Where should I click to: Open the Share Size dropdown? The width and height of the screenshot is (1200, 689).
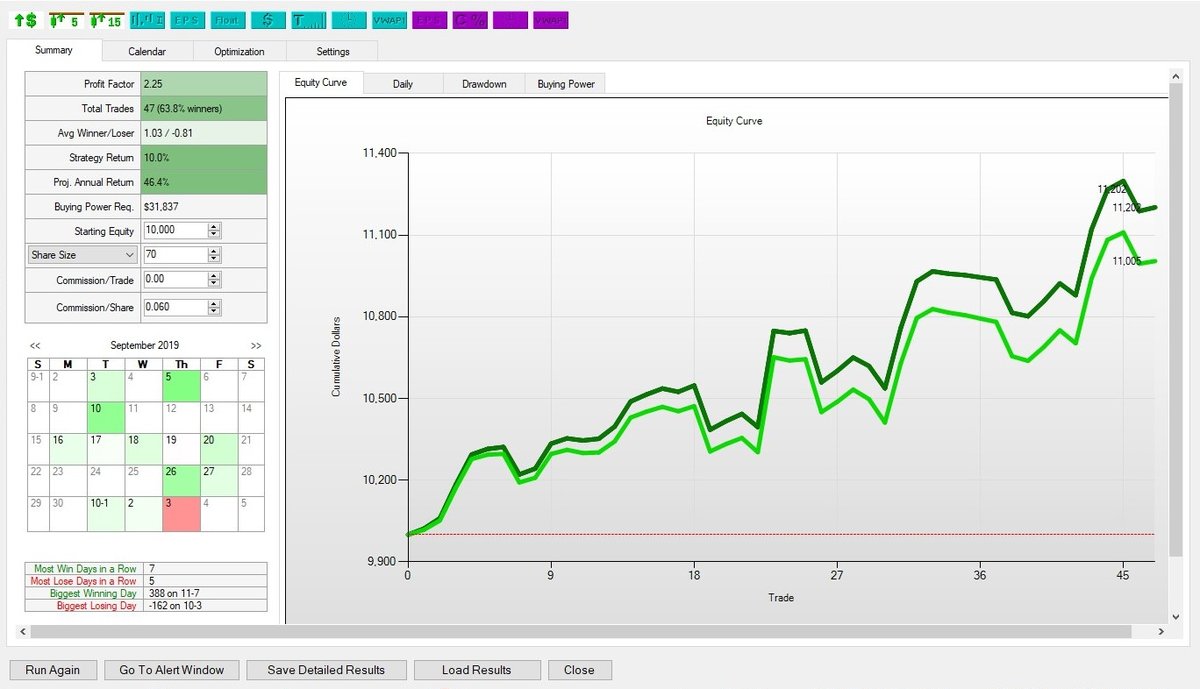[x=83, y=255]
